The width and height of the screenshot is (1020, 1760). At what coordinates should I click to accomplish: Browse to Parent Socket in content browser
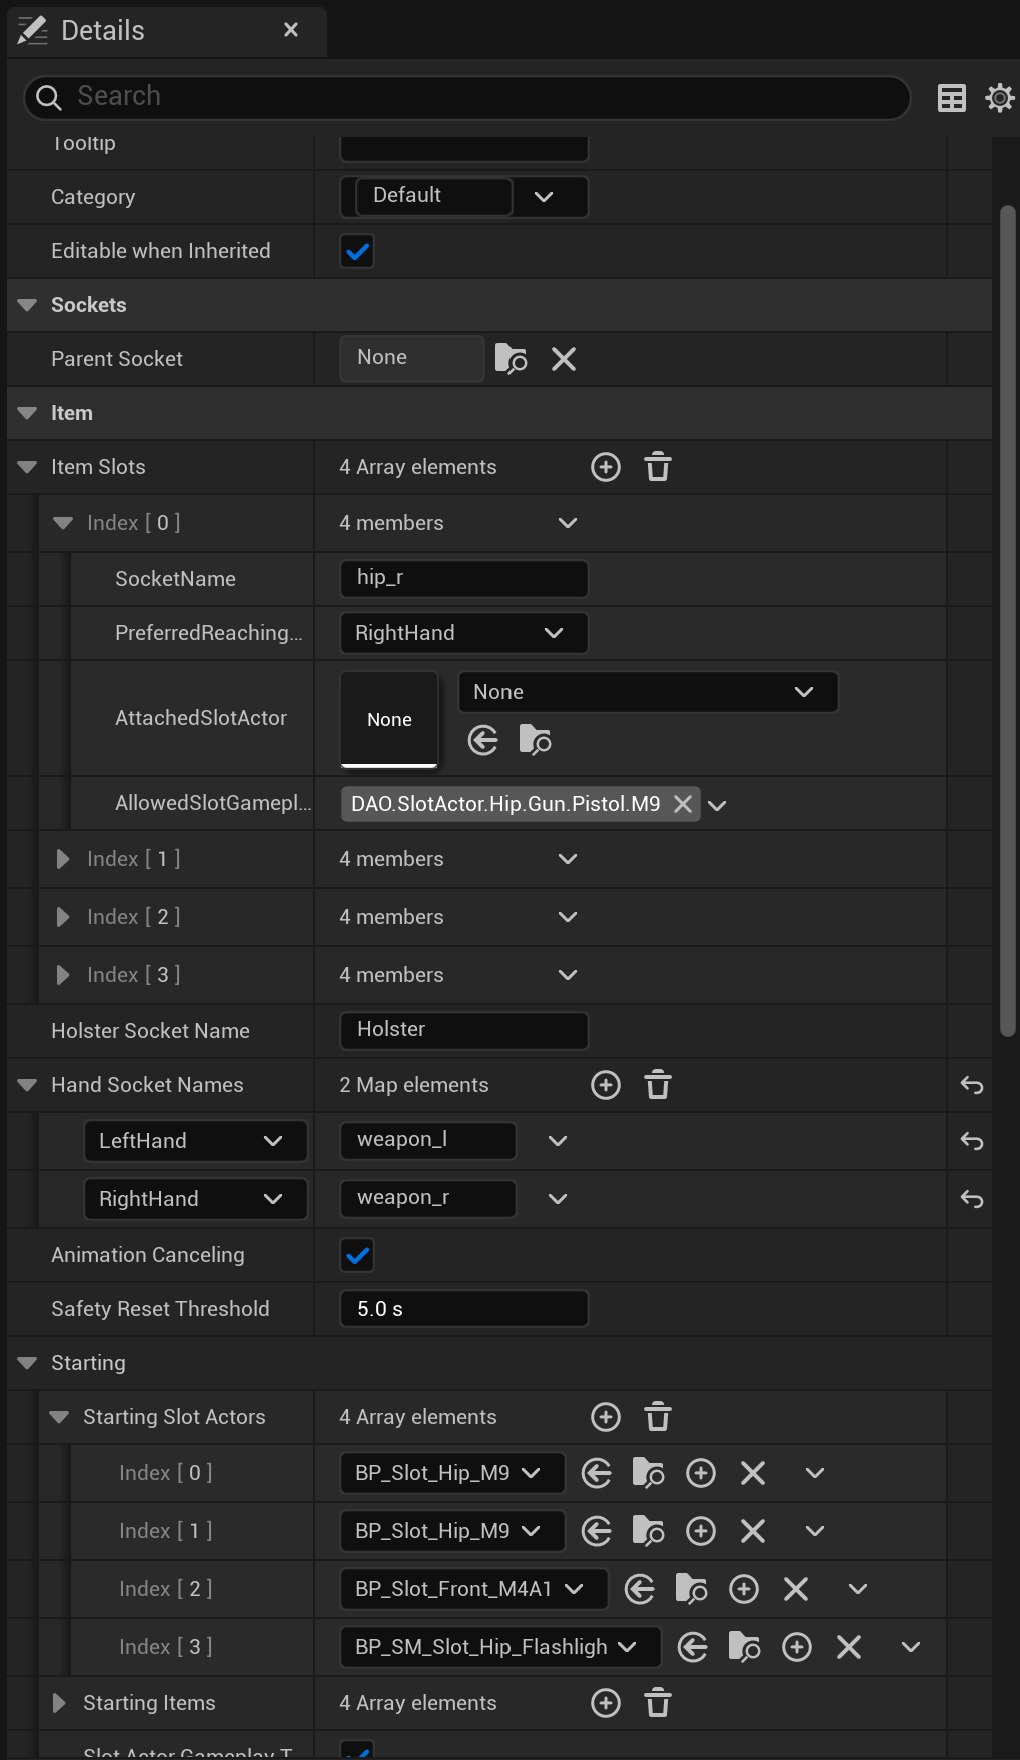tap(511, 359)
